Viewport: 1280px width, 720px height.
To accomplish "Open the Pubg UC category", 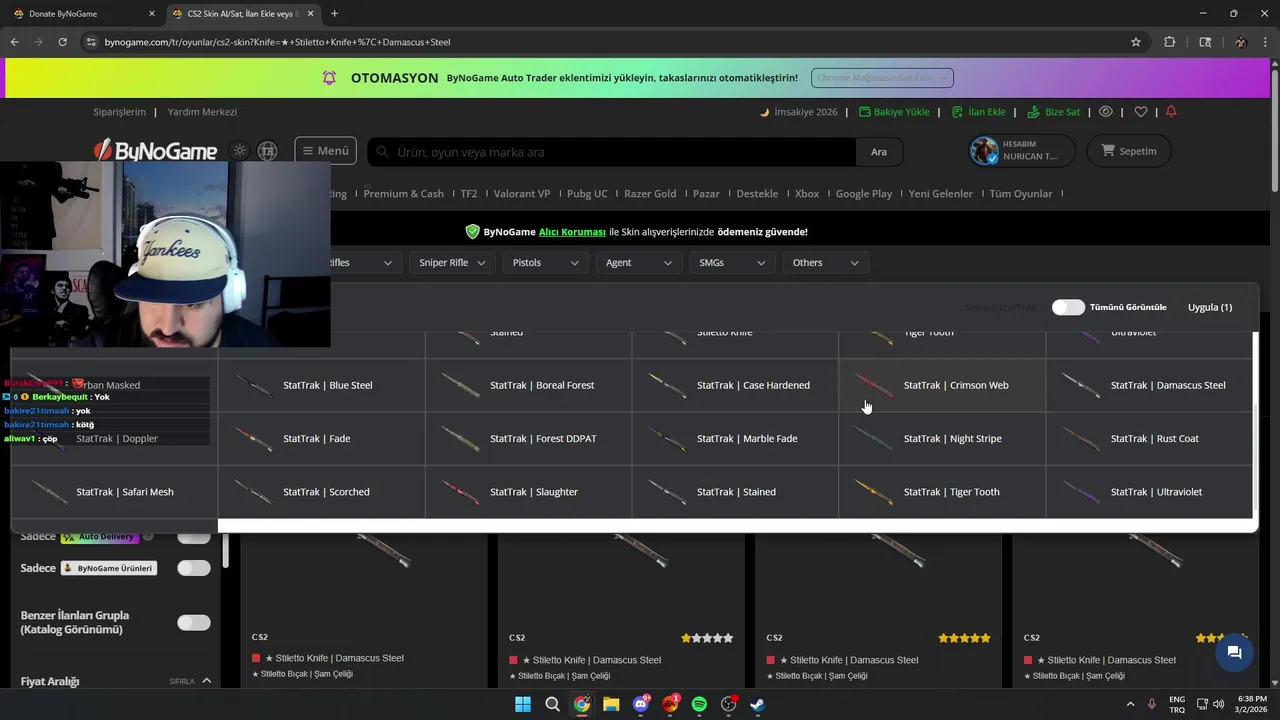I will coord(587,193).
